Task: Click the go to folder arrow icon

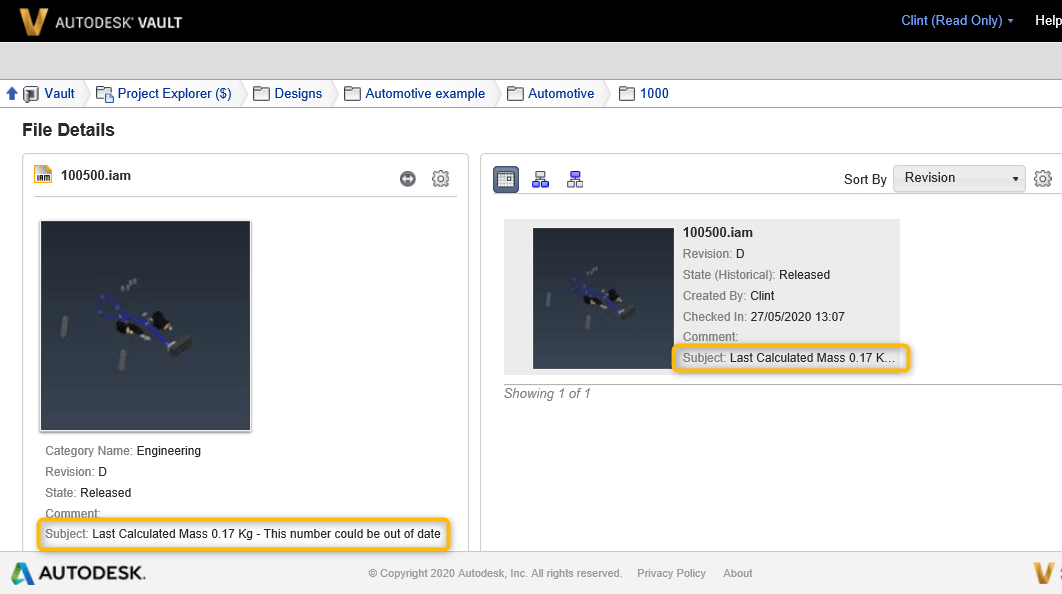Action: point(407,178)
